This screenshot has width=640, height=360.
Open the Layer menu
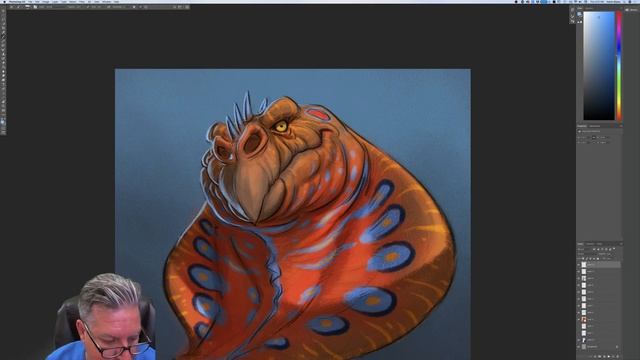click(55, 2)
